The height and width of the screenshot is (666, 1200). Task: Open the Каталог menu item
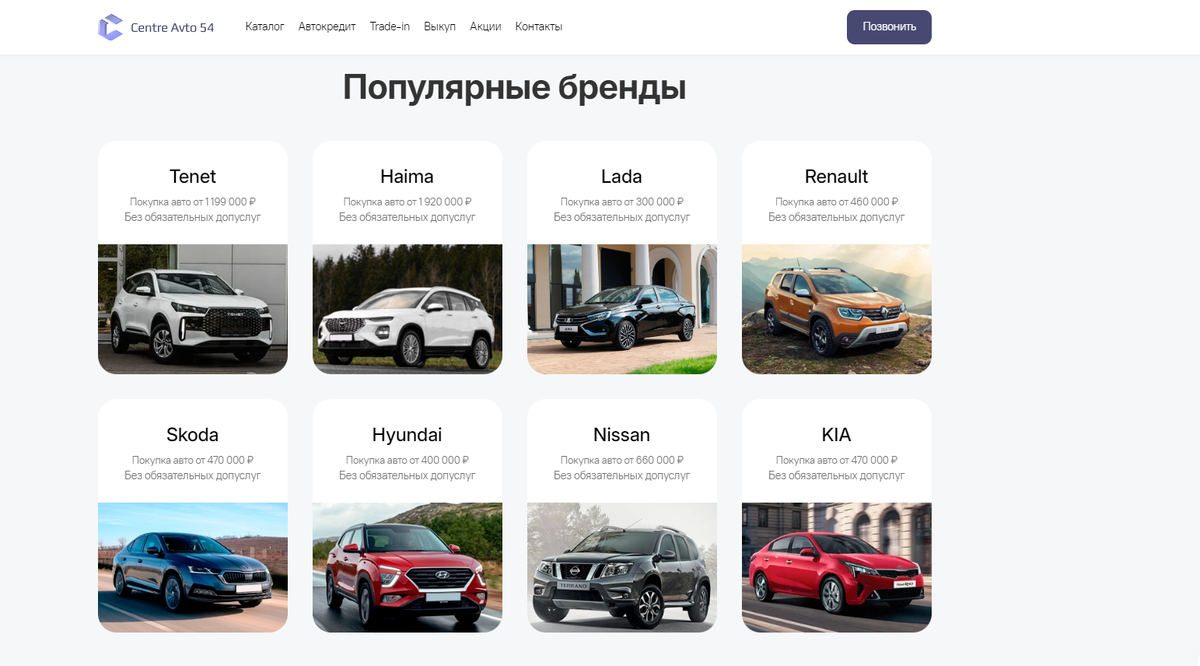(x=265, y=27)
